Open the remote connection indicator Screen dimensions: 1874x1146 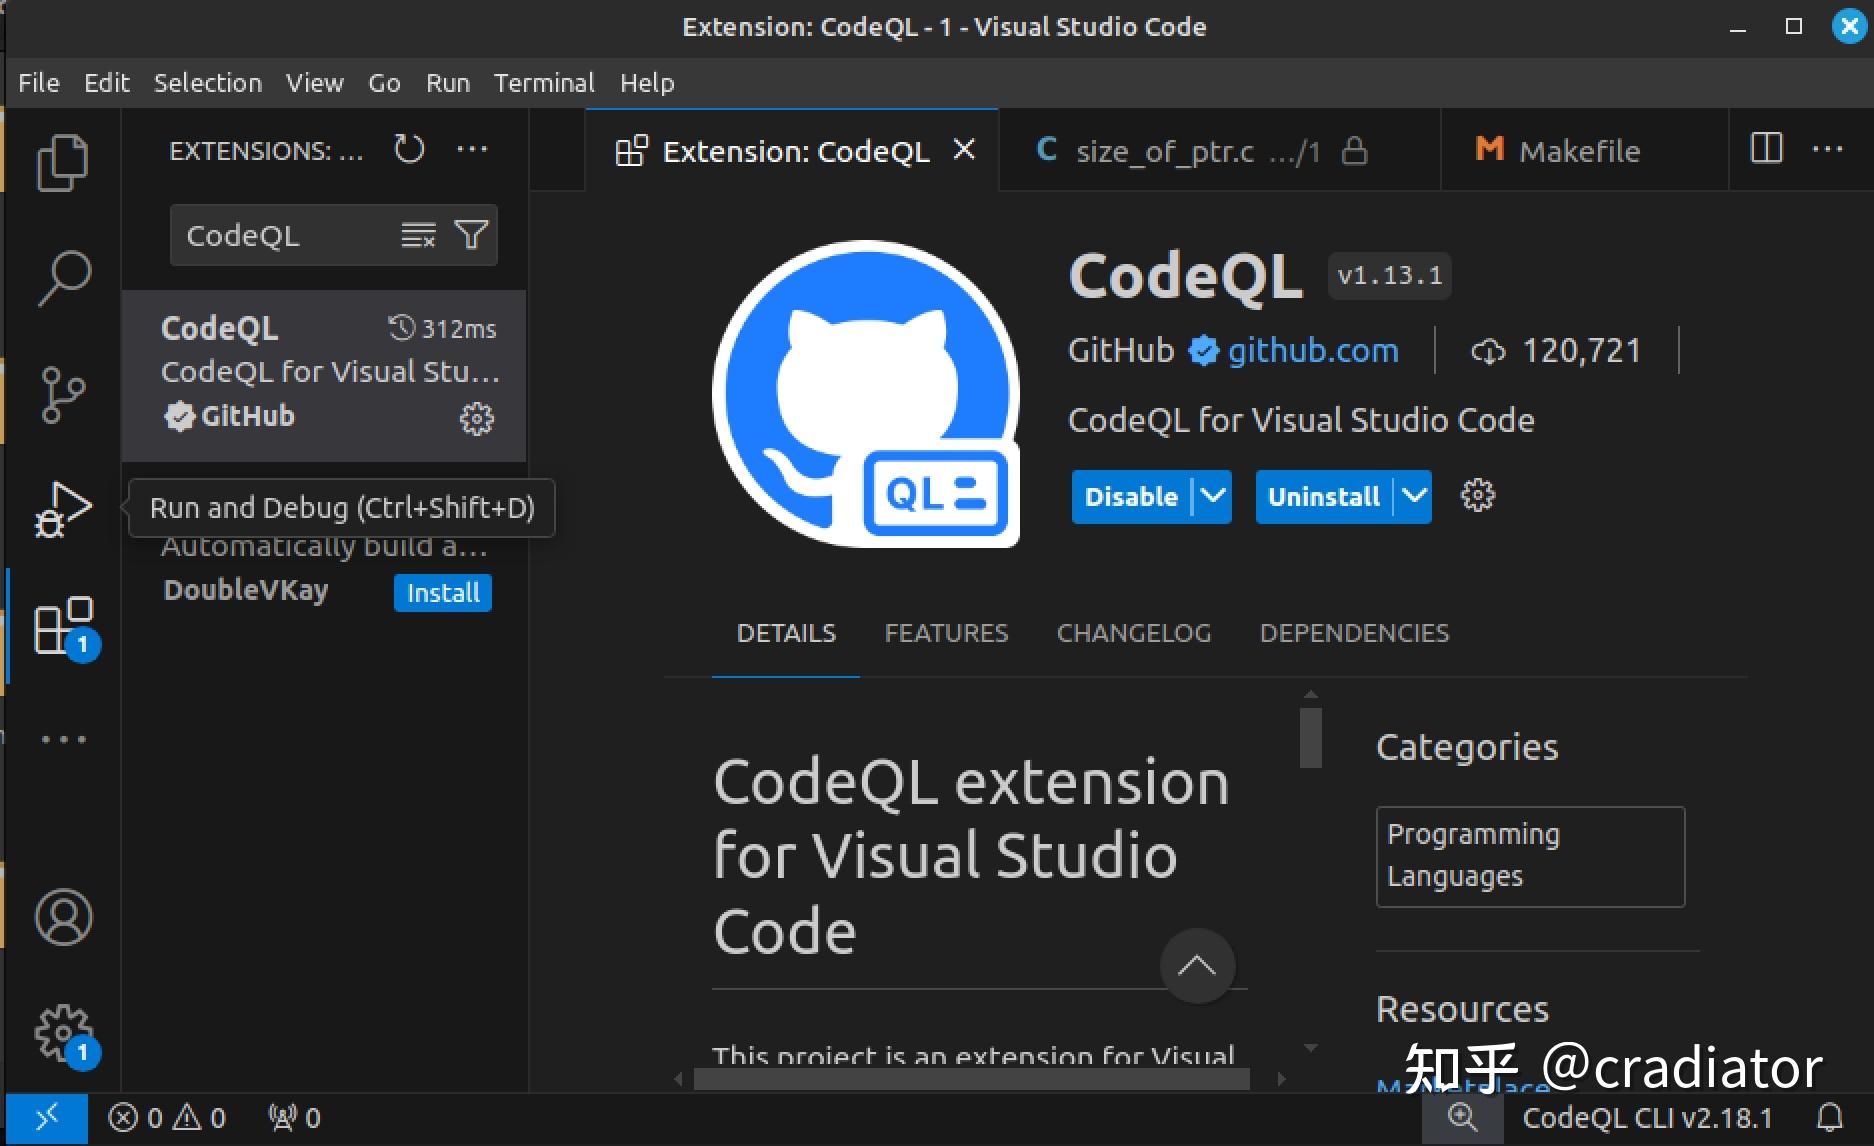[x=48, y=1118]
